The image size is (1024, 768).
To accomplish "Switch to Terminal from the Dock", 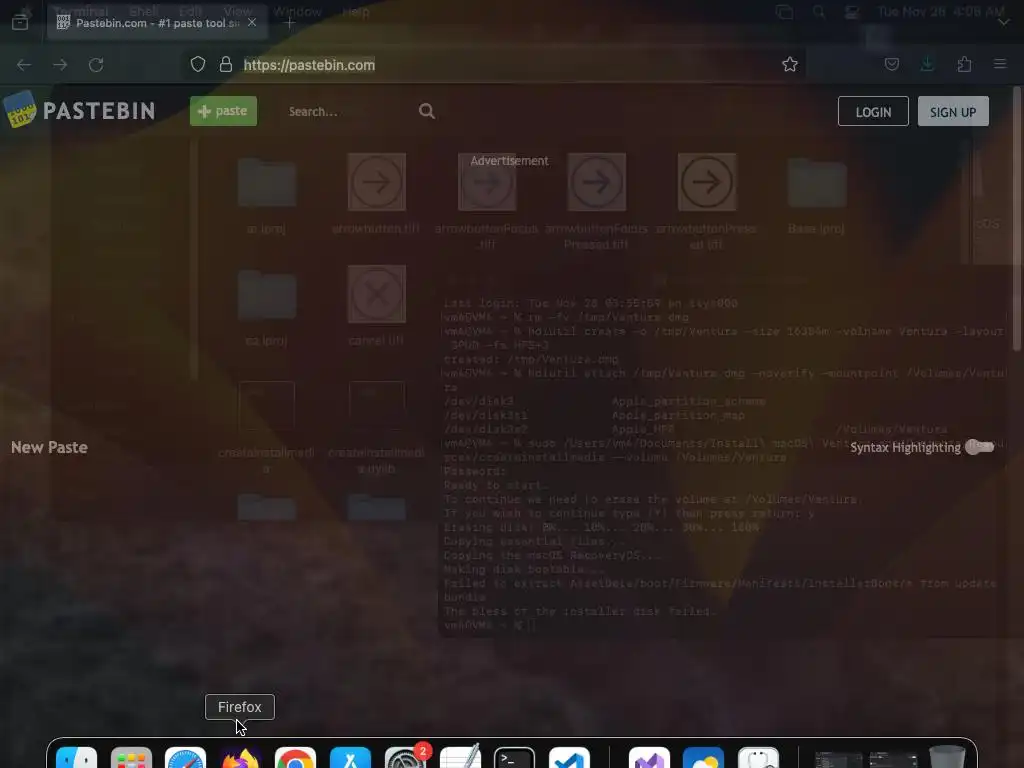I will click(515, 759).
